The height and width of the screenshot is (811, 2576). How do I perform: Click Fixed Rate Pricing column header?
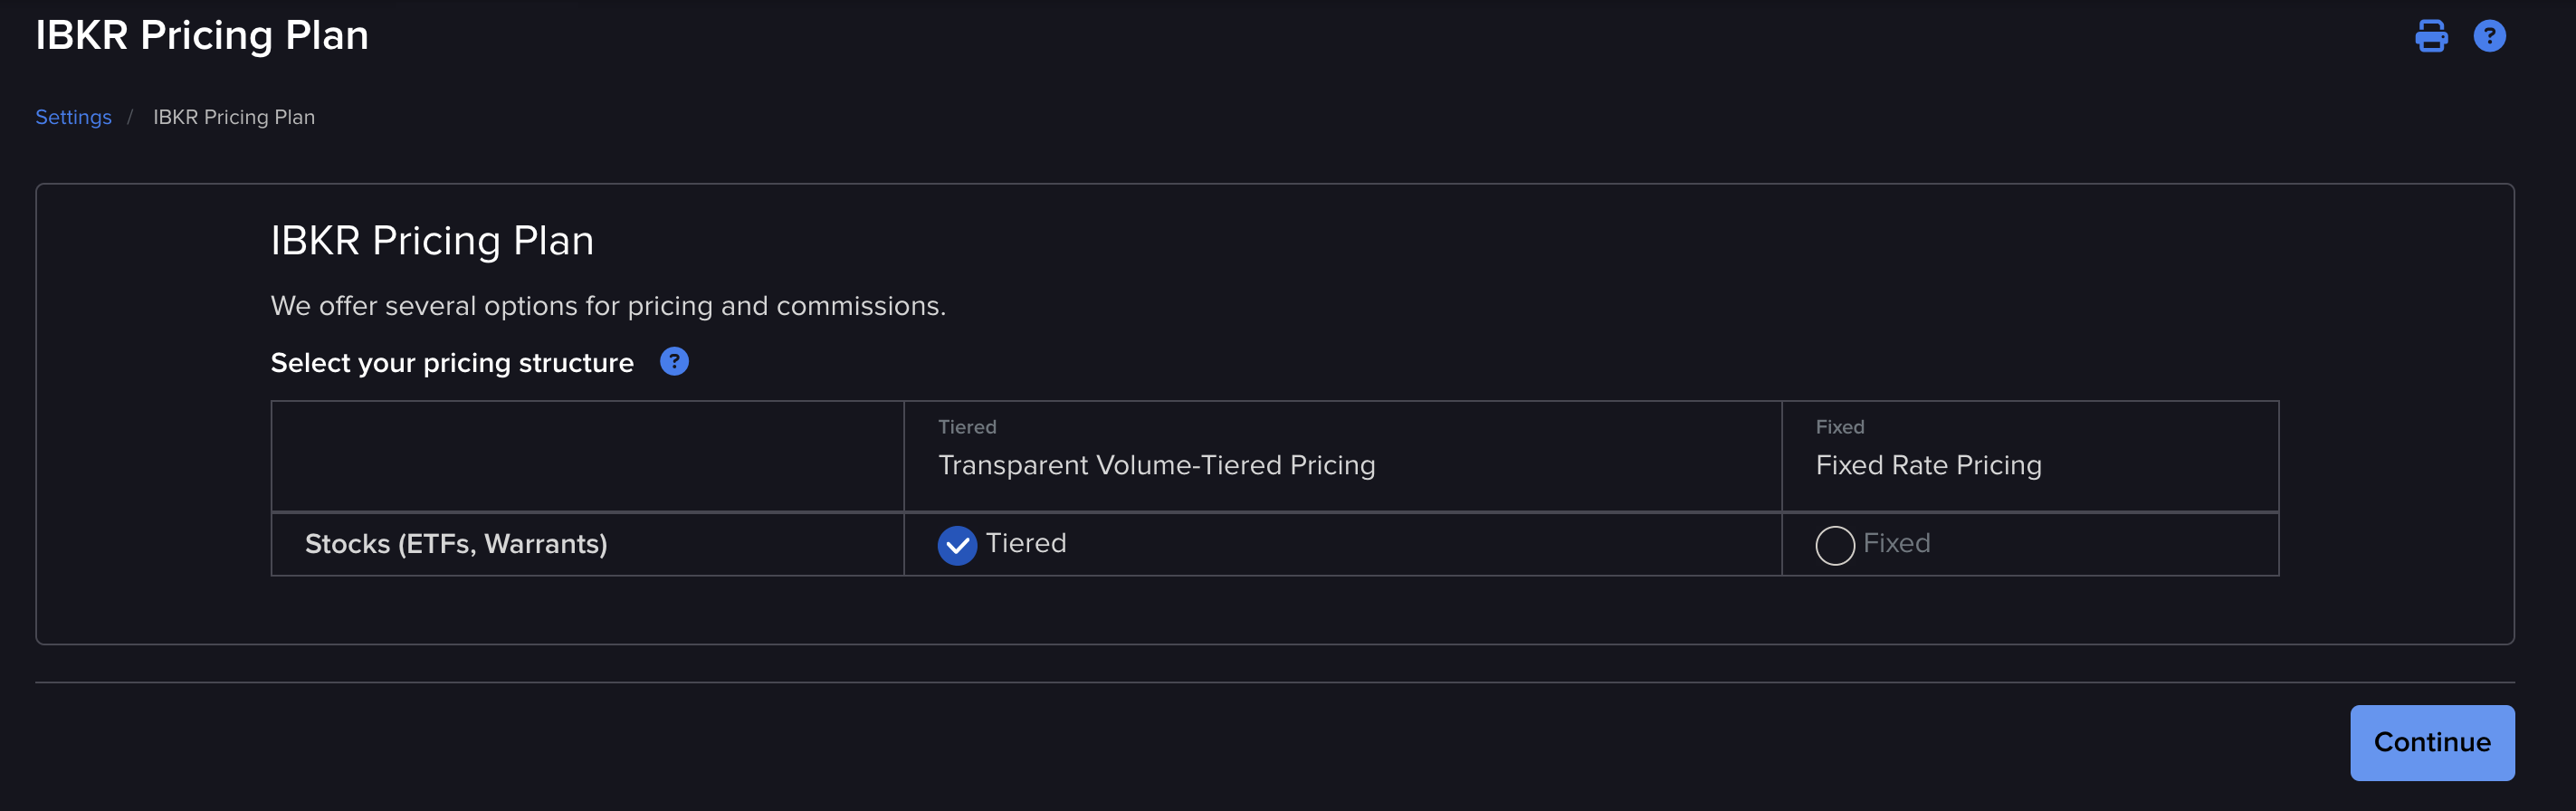1927,465
